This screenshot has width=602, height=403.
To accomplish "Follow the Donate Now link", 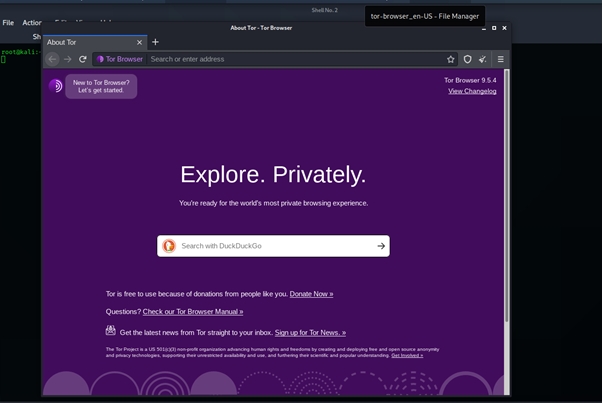I will pos(311,294).
